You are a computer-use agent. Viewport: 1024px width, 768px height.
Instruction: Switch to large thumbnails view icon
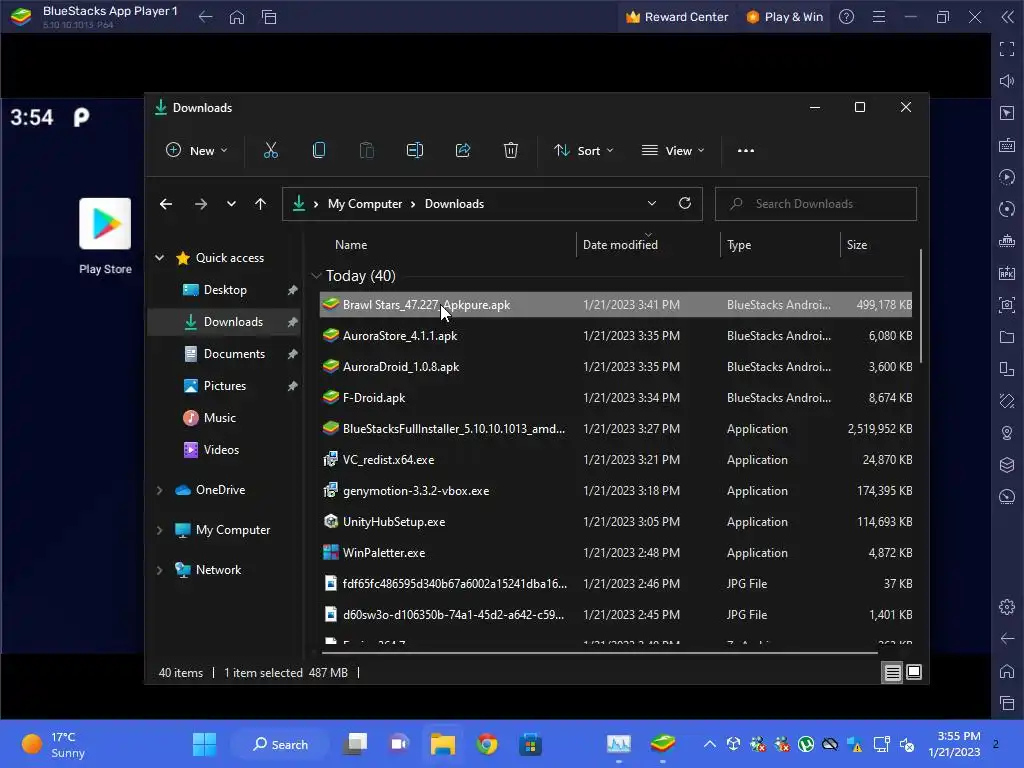point(914,672)
